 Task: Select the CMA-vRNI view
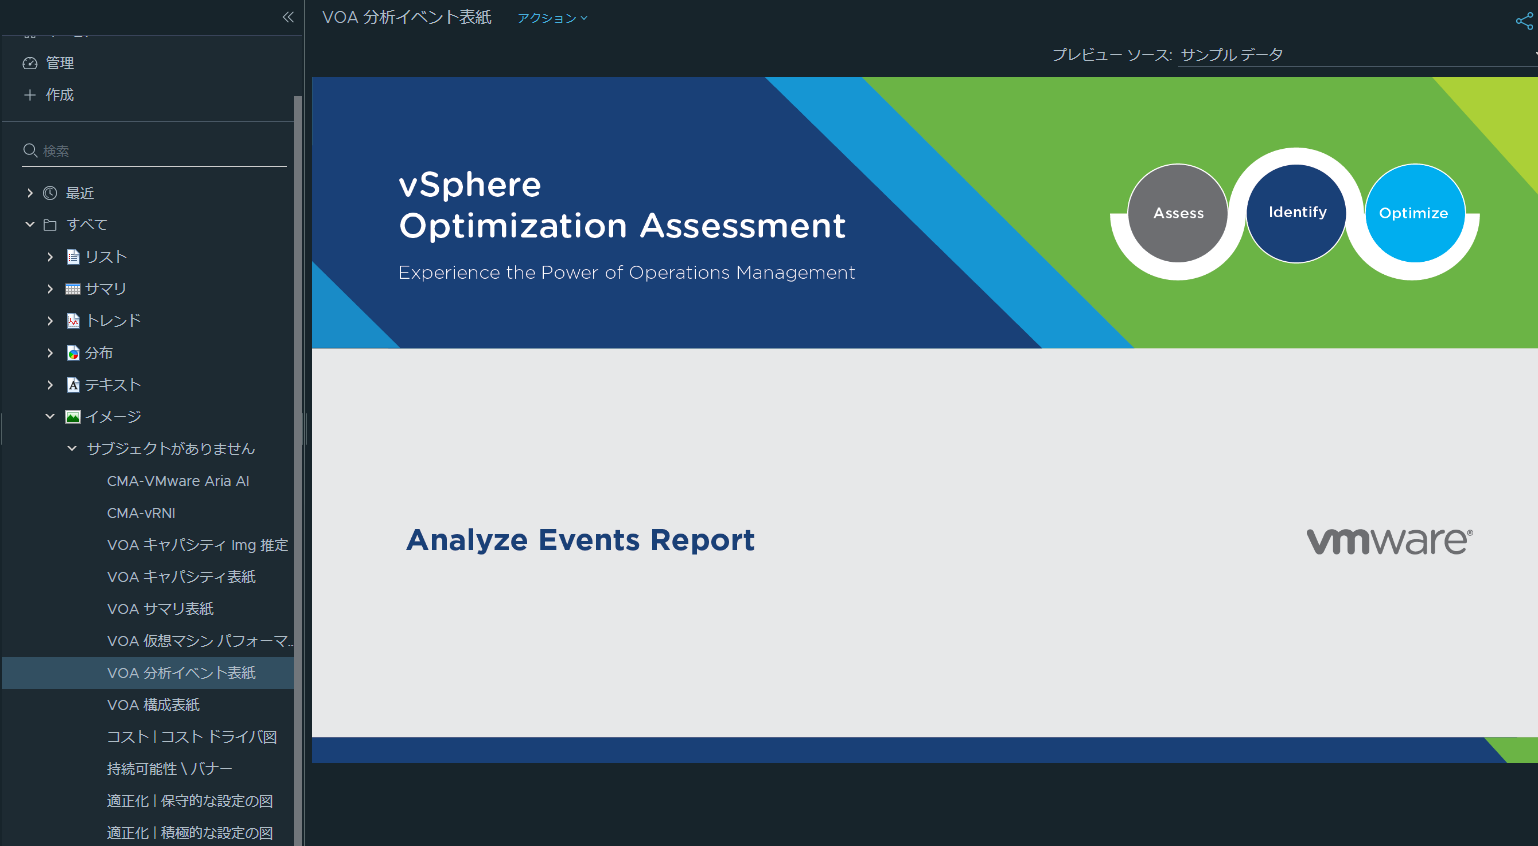pyautogui.click(x=141, y=513)
